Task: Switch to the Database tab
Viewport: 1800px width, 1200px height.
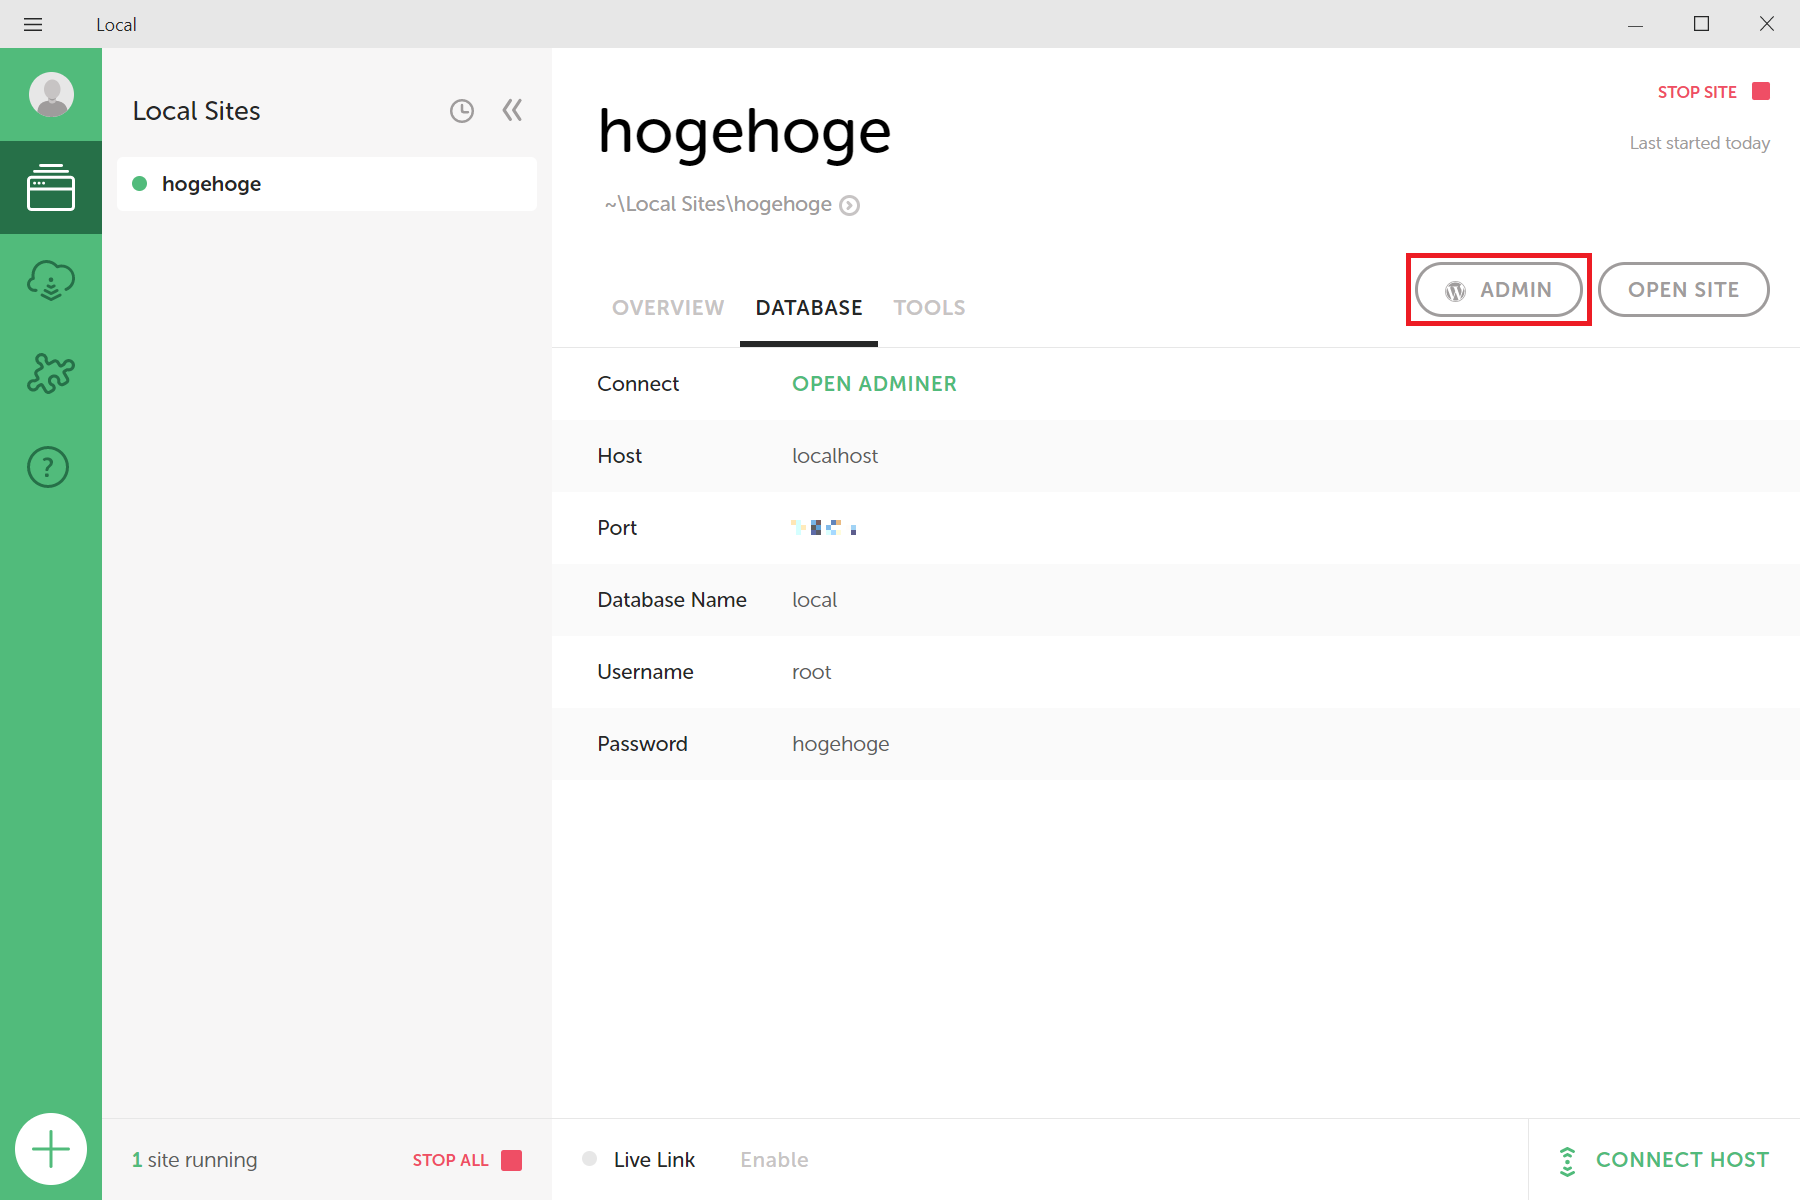Action: (x=809, y=308)
